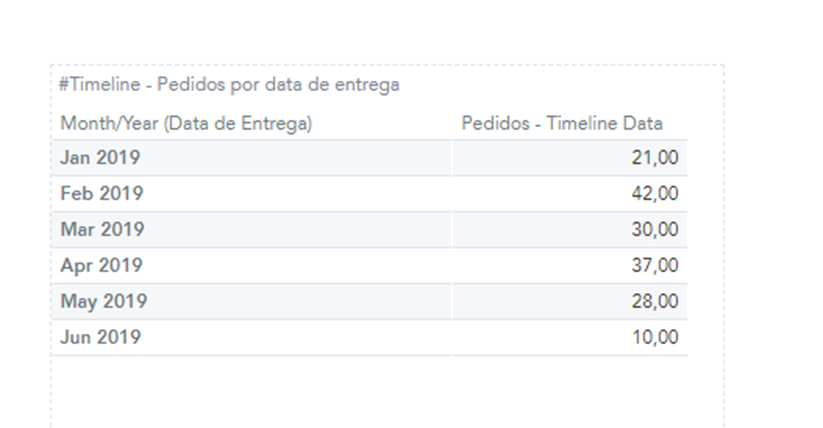Select the May 2019 row label

tap(103, 301)
